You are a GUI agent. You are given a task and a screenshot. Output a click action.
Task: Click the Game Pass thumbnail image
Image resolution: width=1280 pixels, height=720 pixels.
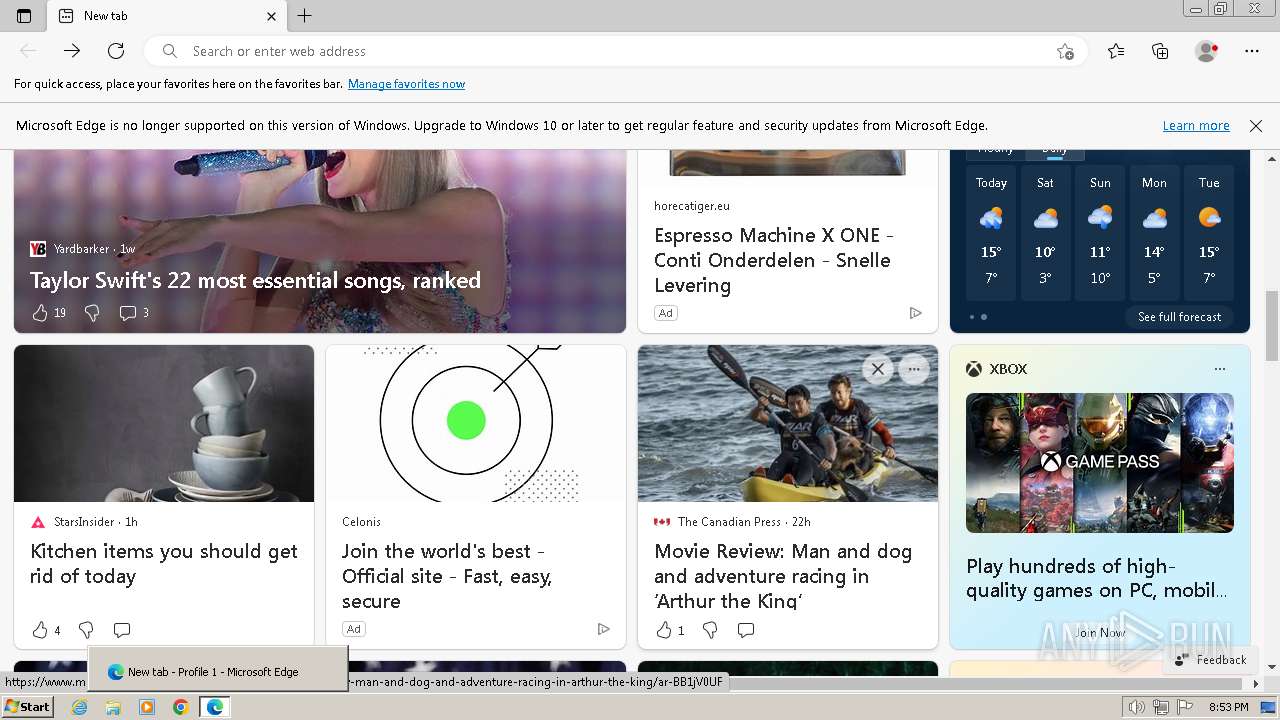[1100, 462]
